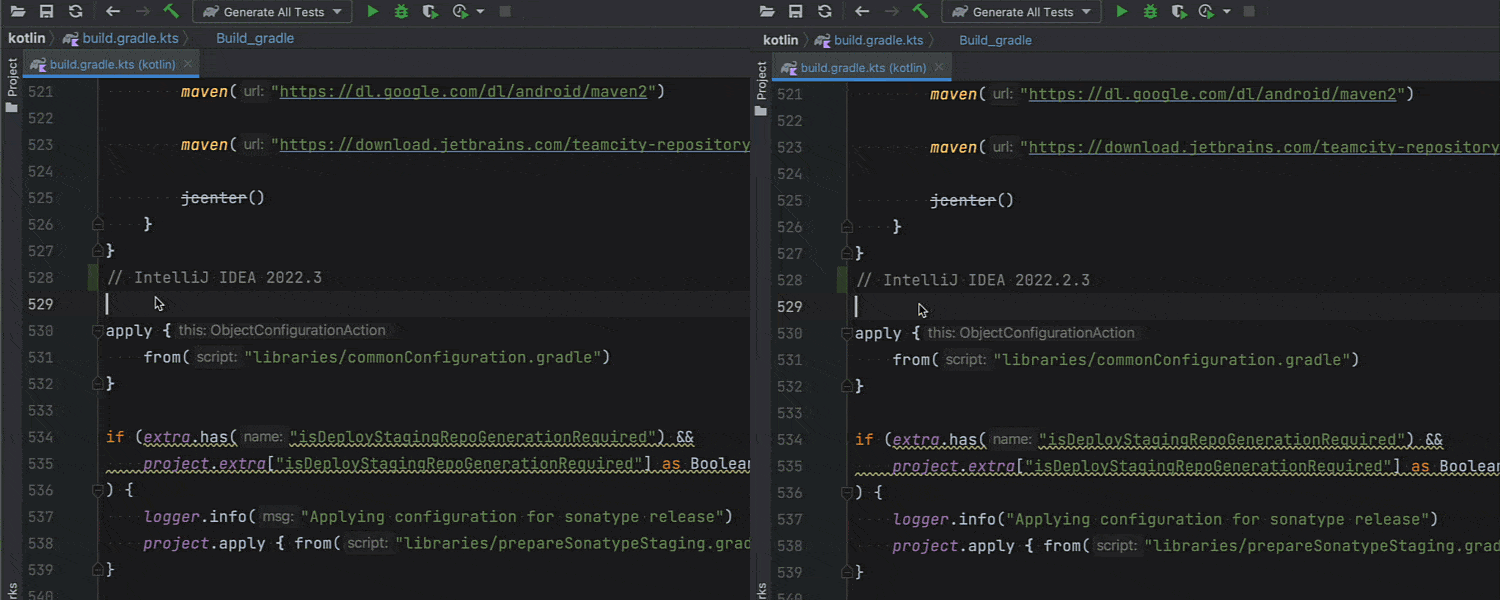Navigate back using the left arrow icon
Image resolution: width=1500 pixels, height=600 pixels.
click(115, 11)
